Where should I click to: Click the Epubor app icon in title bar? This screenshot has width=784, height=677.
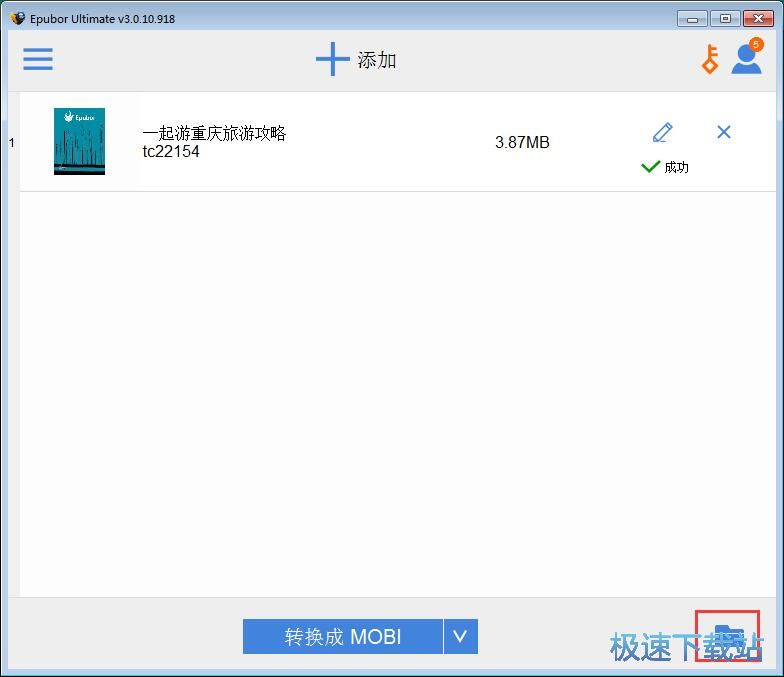point(18,18)
